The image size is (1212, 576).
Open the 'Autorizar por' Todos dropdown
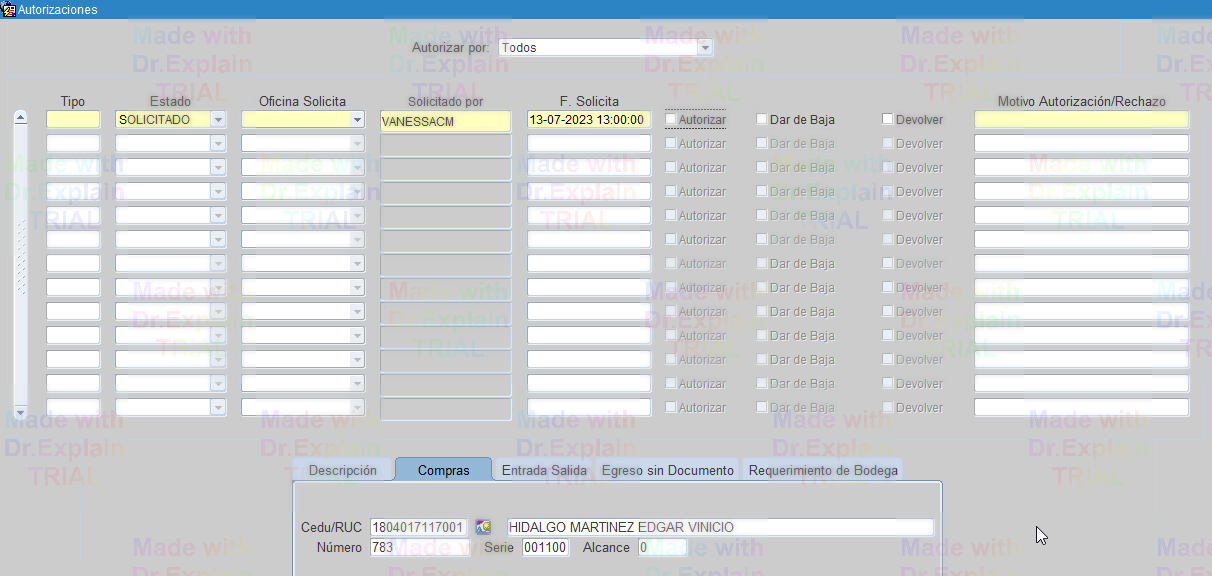point(705,47)
